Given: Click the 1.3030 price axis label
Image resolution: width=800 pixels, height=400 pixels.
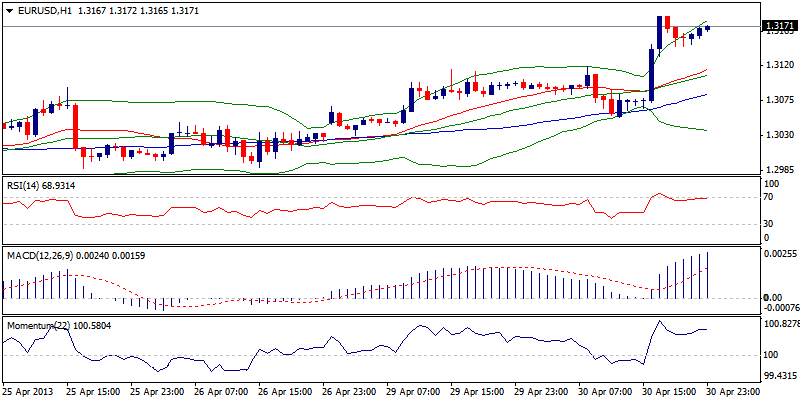Looking at the screenshot, I should (x=777, y=135).
